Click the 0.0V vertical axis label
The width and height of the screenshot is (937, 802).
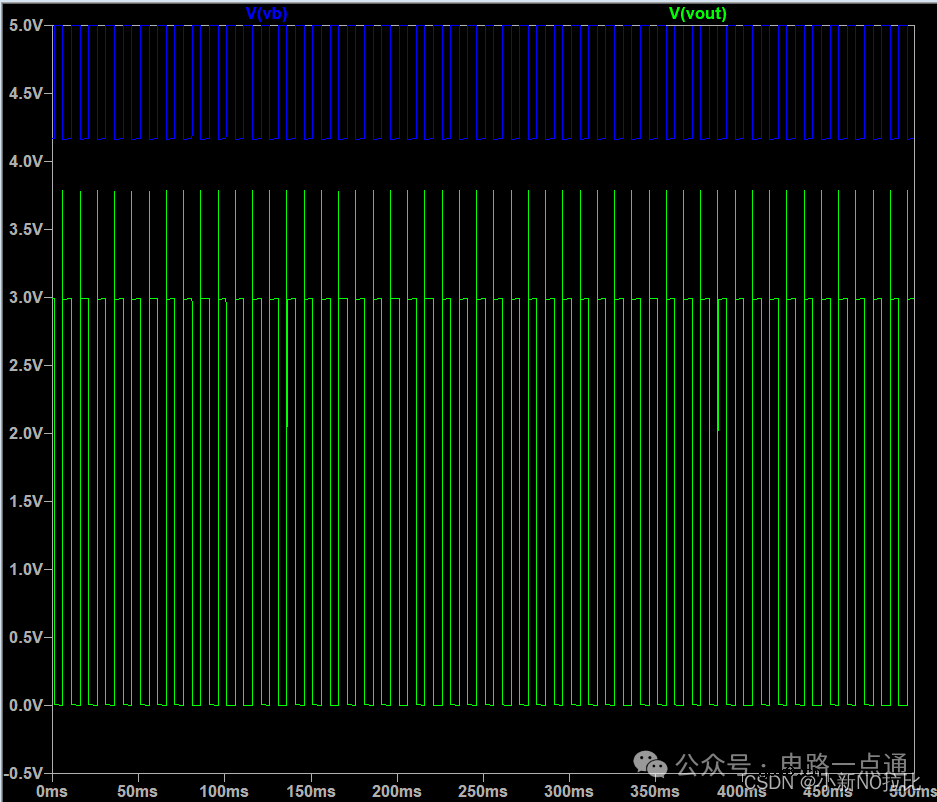25,705
